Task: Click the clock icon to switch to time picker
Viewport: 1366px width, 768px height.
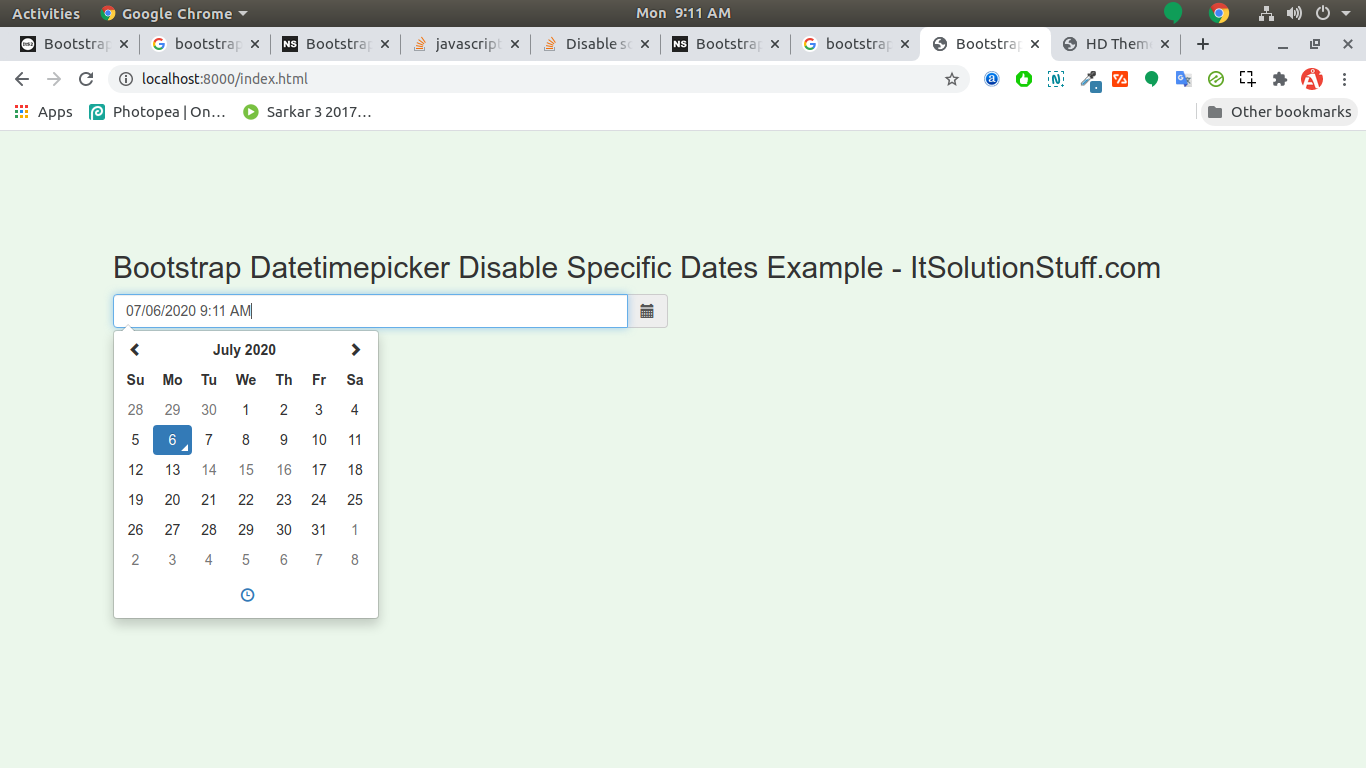Action: [x=247, y=594]
